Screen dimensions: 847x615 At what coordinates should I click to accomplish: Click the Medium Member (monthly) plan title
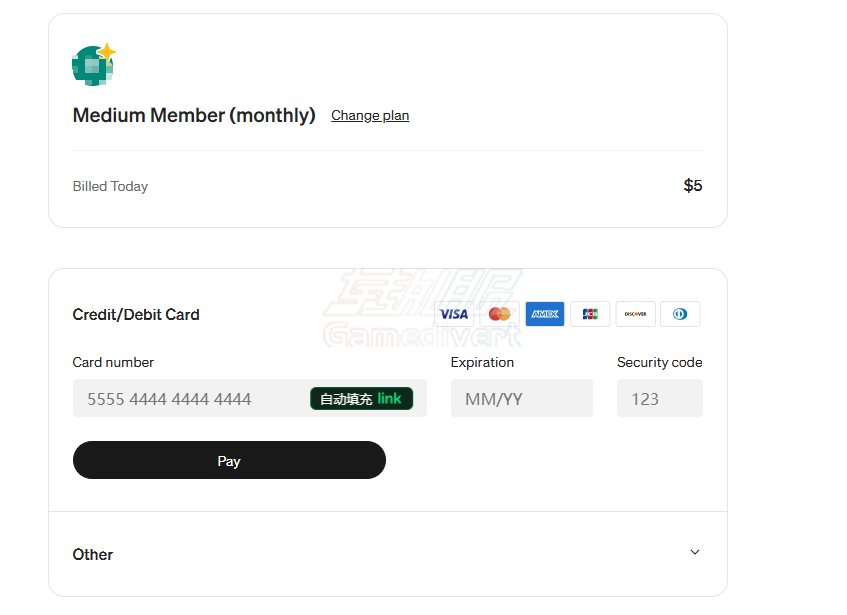pos(193,115)
